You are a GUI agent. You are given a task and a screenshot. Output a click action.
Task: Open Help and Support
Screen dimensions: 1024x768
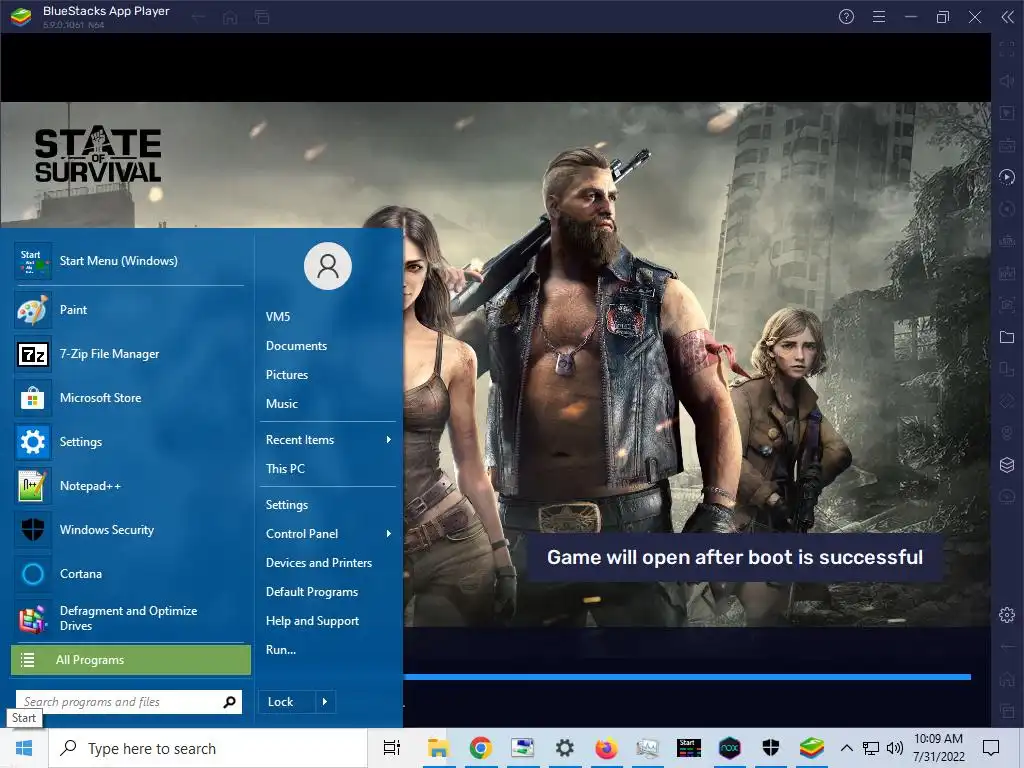[x=312, y=621]
